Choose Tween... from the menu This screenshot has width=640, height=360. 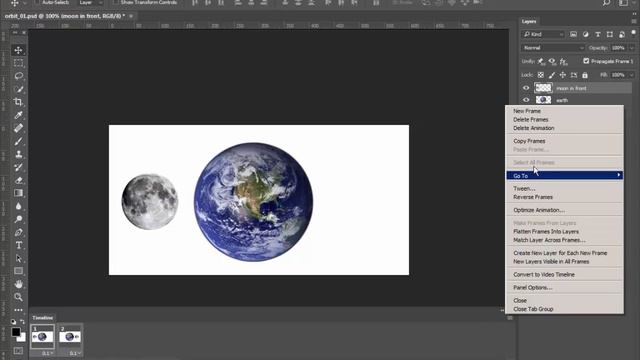click(524, 189)
